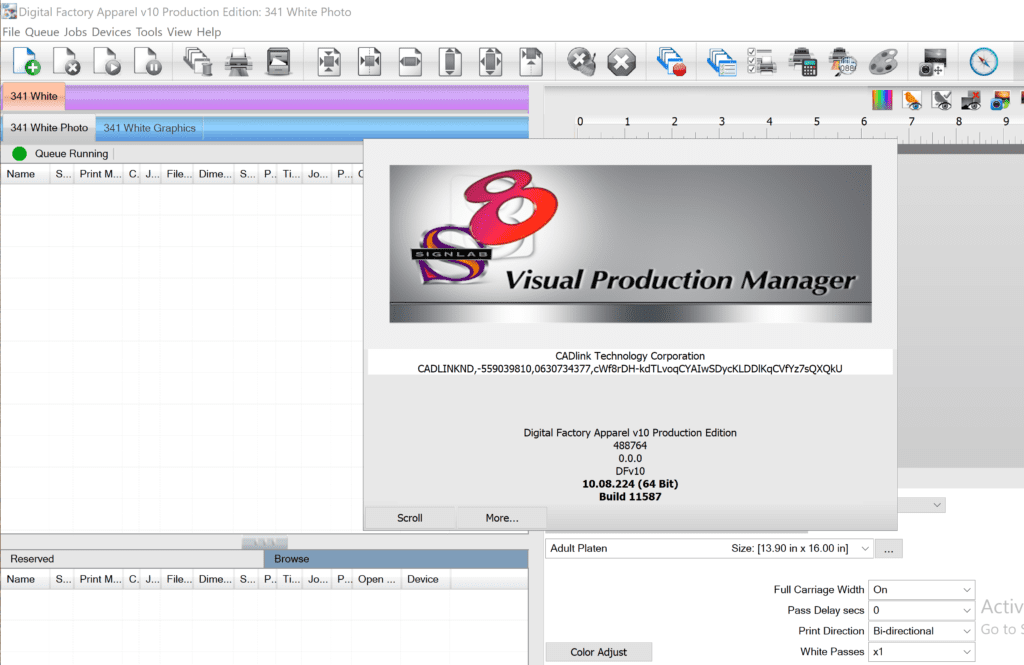1024x665 pixels.
Task: Open the compass icon in the toolbar
Action: [984, 62]
